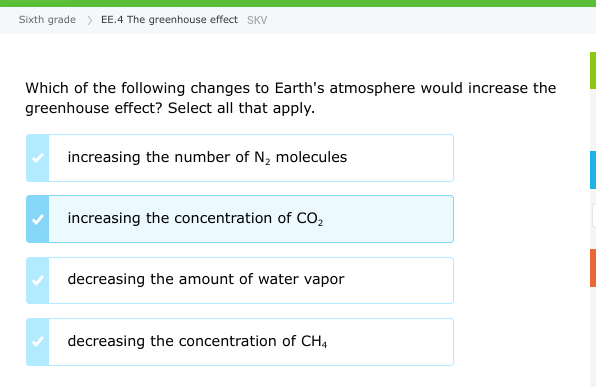
Task: Select 'increasing the concentration of CO₂' answer text
Action: click(x=195, y=219)
